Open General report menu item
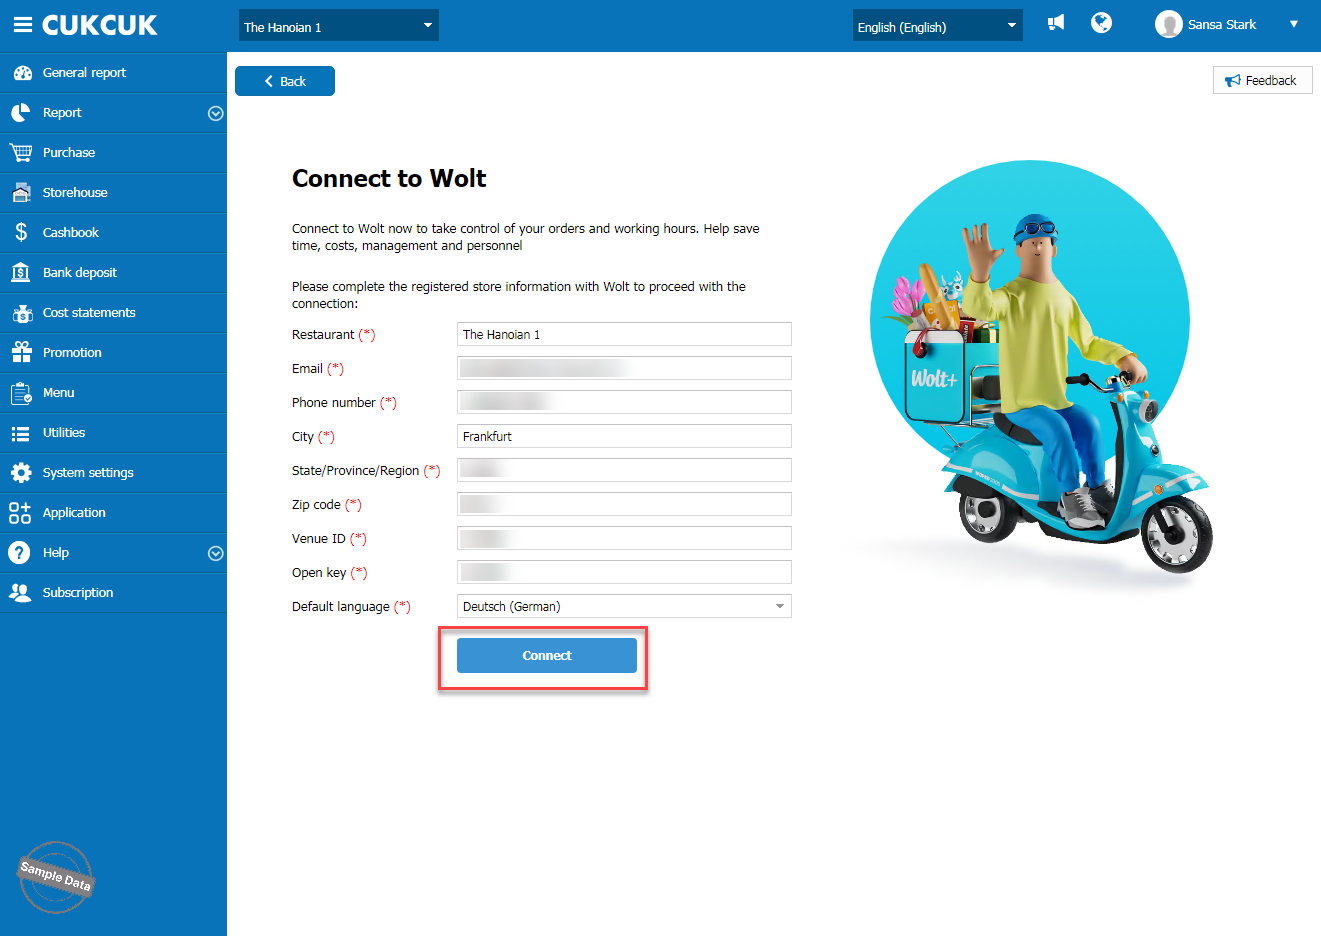This screenshot has height=936, width=1321. (x=113, y=73)
